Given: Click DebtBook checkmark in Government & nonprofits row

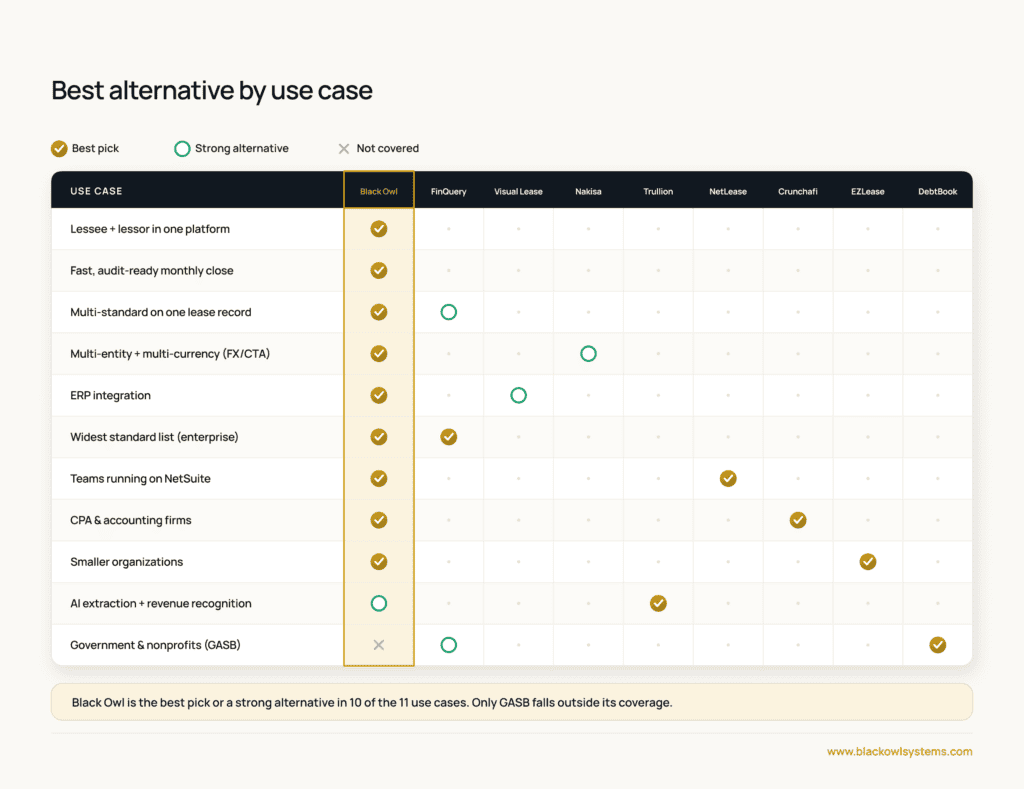Looking at the screenshot, I should 938,645.
